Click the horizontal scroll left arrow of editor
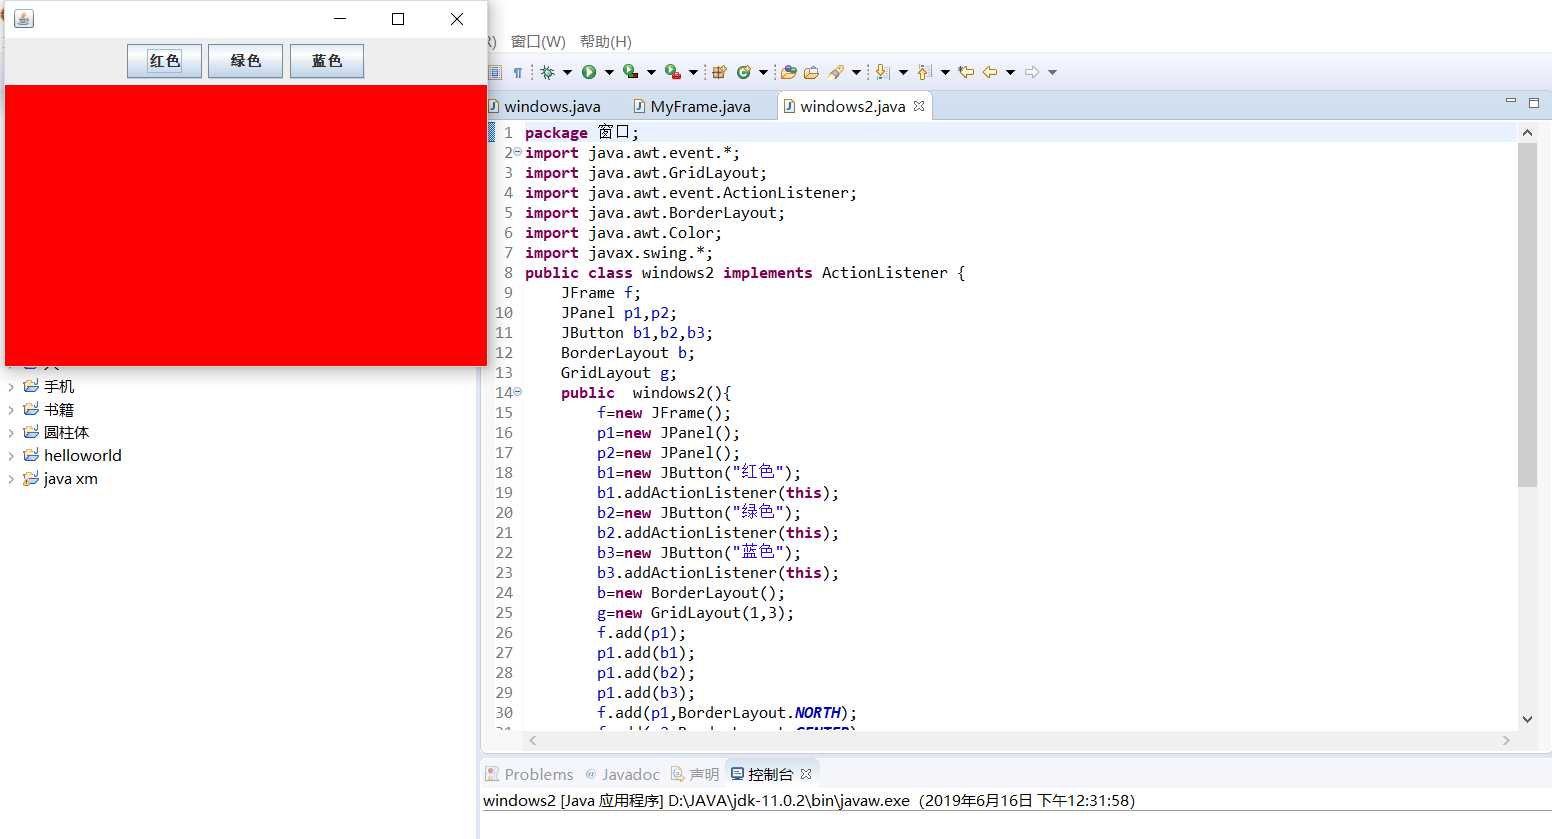The width and height of the screenshot is (1552, 839). tap(533, 741)
